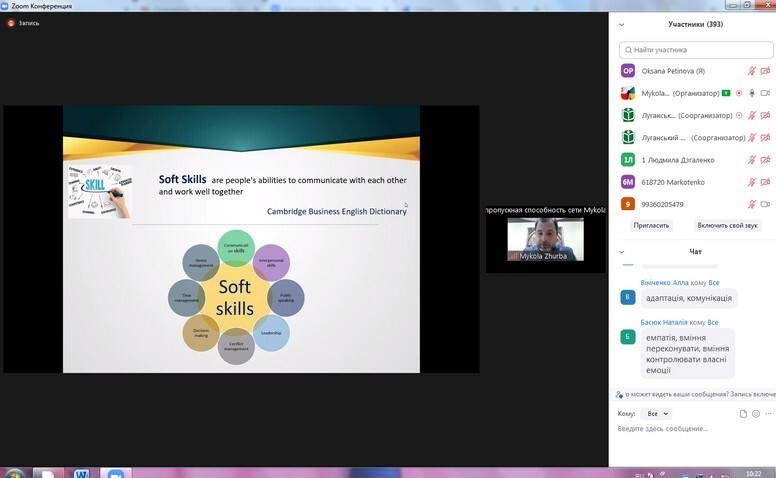Click the muted mic icon for 1 Людмила Дзгаленко
This screenshot has height=478, width=776.
[752, 160]
